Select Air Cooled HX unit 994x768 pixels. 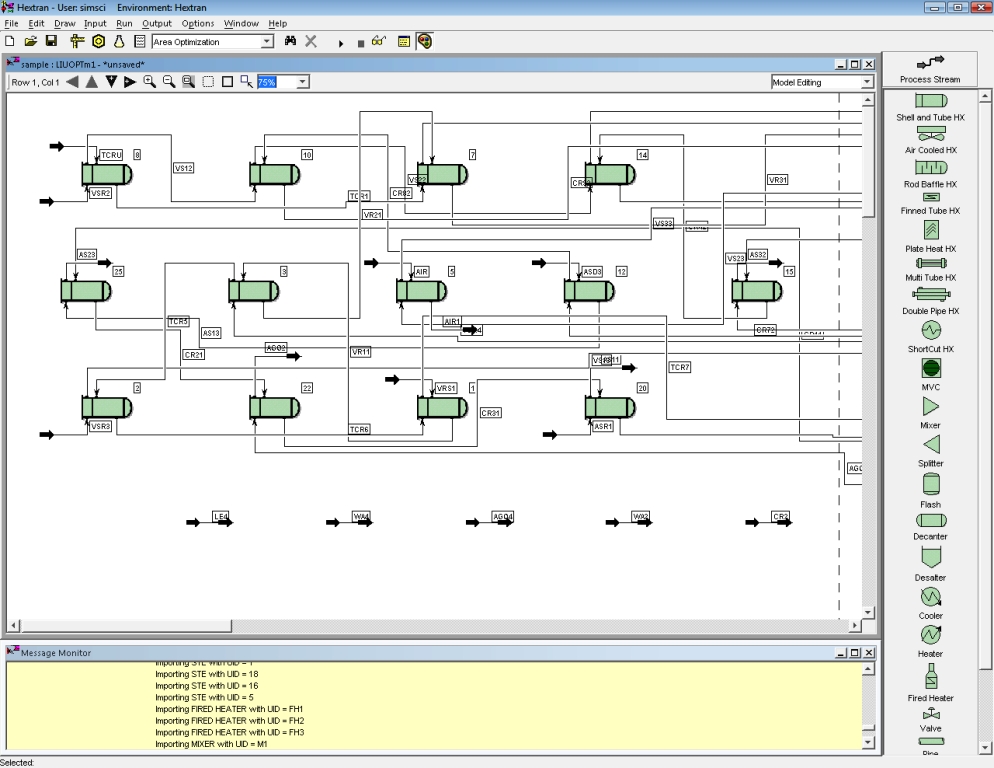click(931, 134)
